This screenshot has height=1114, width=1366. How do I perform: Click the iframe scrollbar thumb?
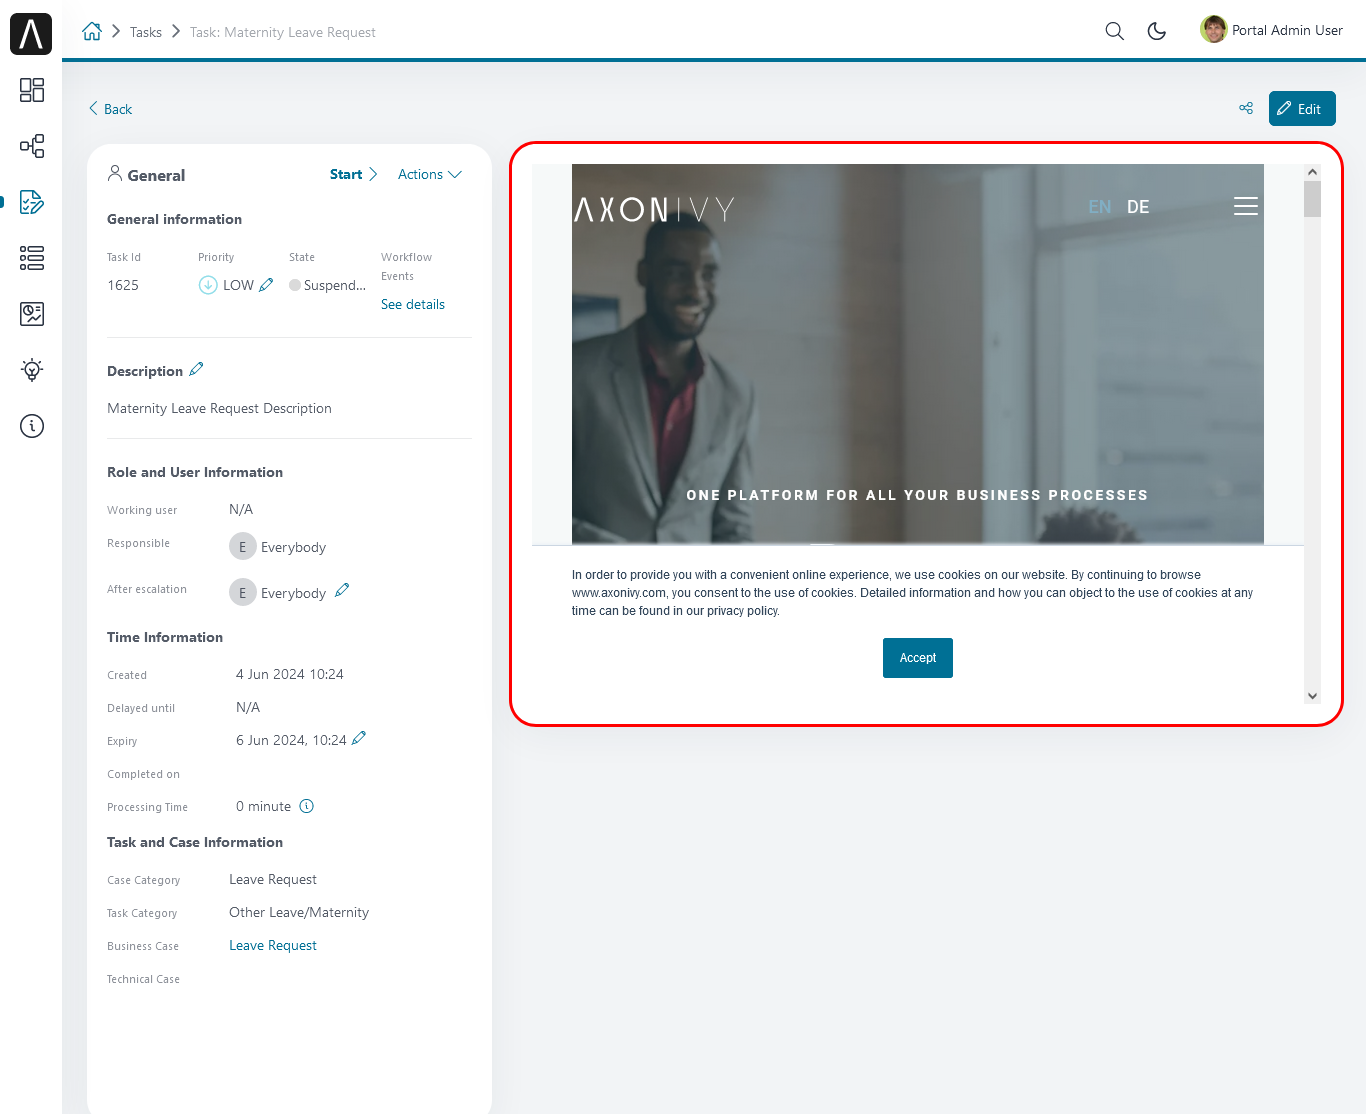point(1312,199)
